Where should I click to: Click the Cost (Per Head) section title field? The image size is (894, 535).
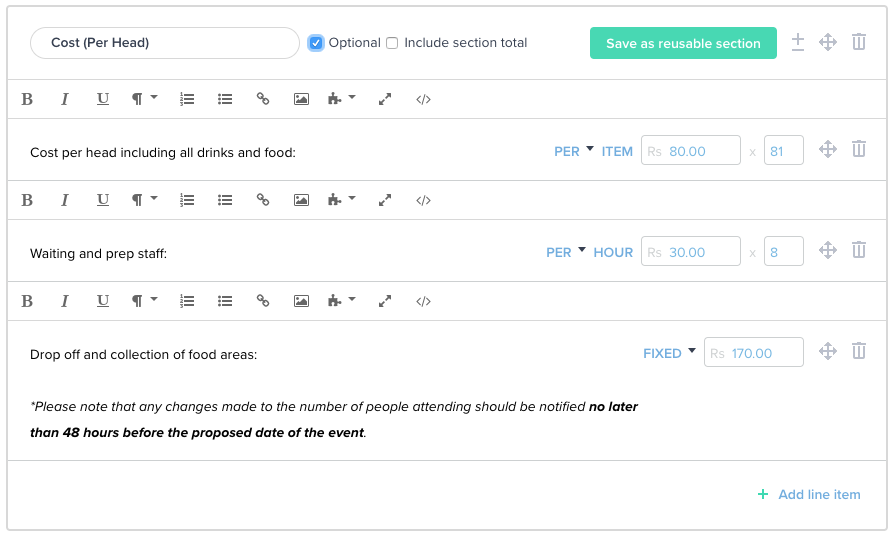(x=165, y=43)
